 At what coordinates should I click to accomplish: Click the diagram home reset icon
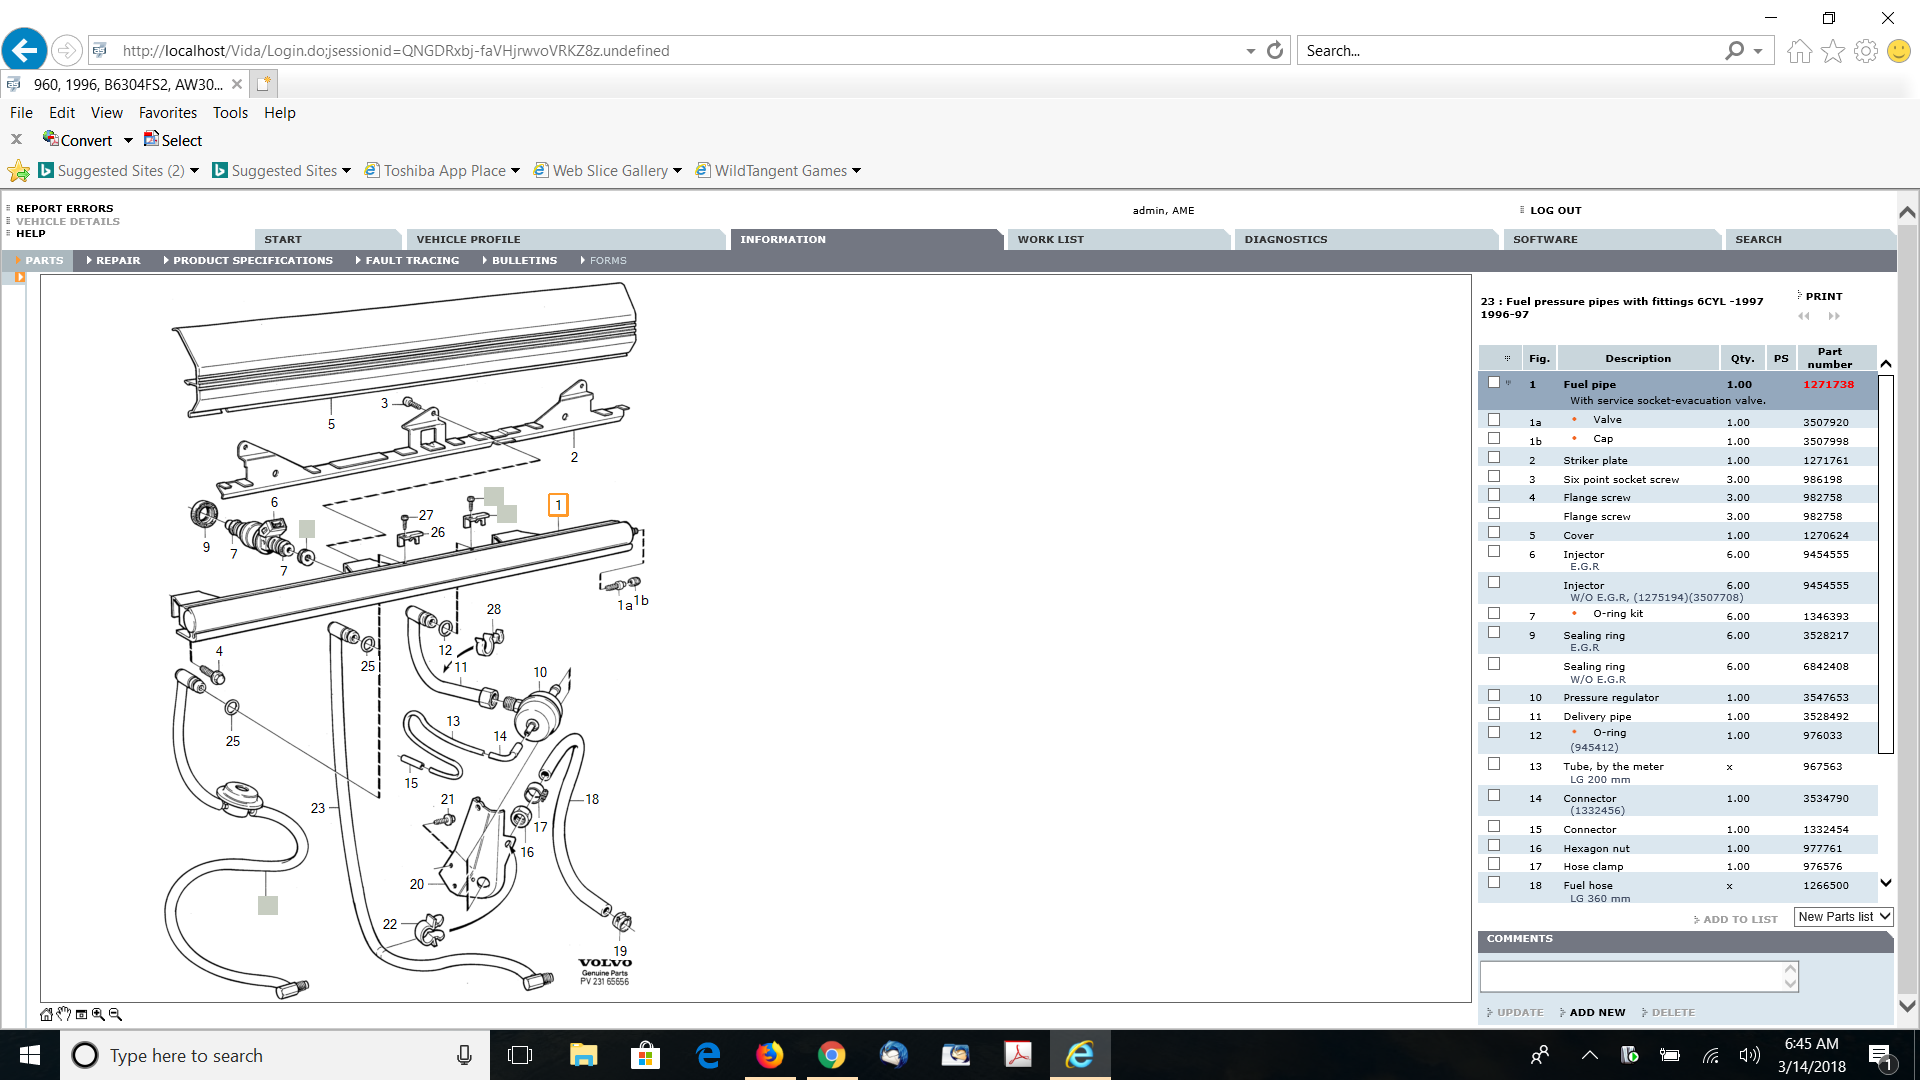tap(46, 1014)
